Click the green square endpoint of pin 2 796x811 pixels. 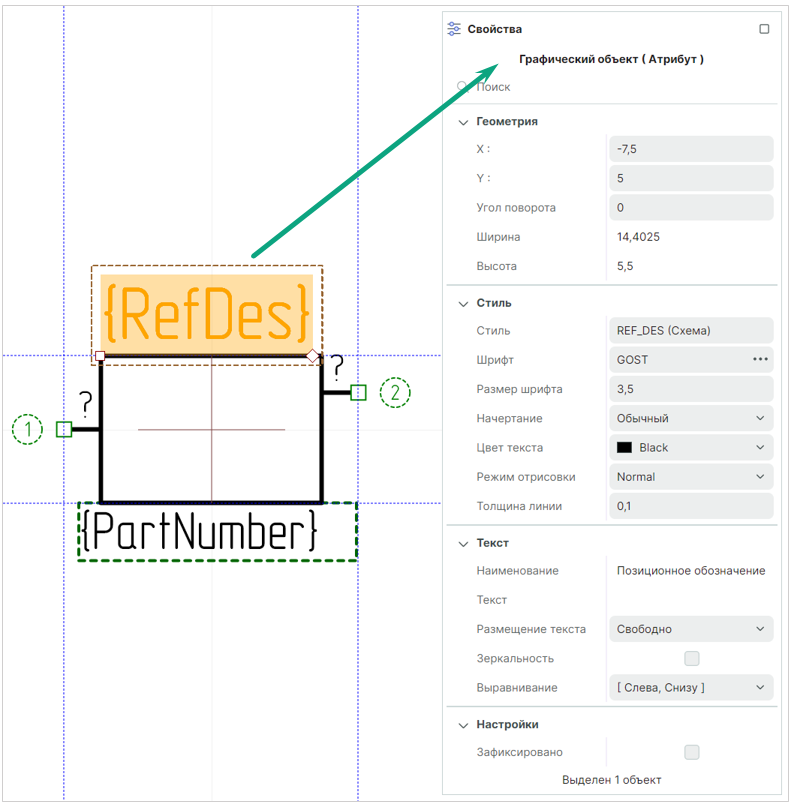coord(359,392)
